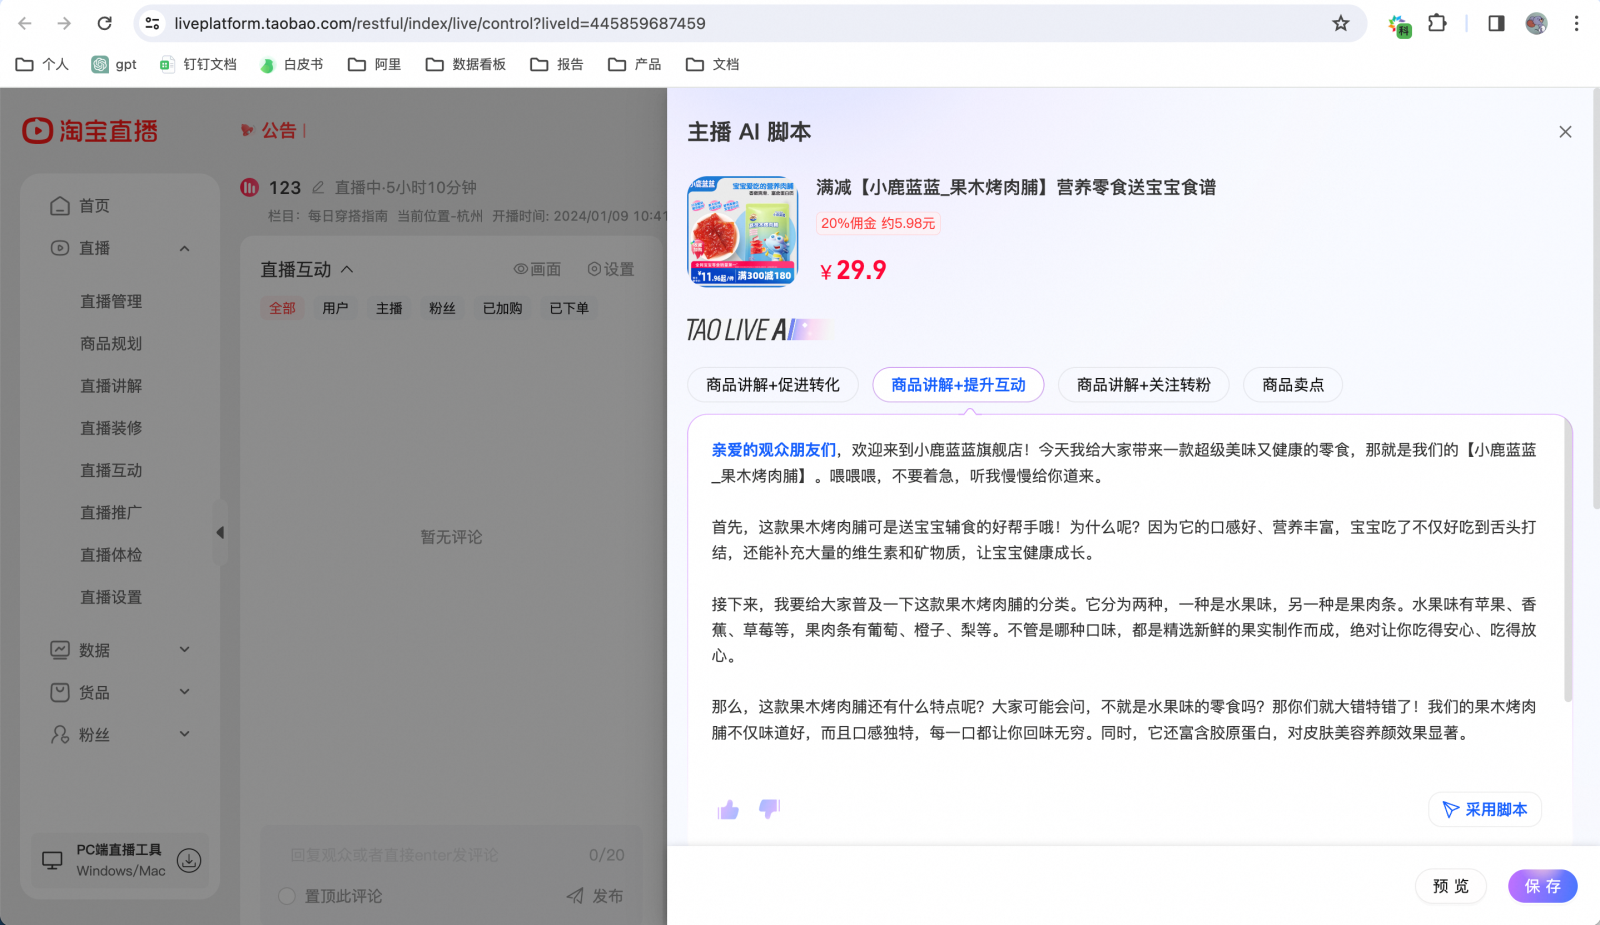Click the browser address bar URL

pyautogui.click(x=440, y=23)
